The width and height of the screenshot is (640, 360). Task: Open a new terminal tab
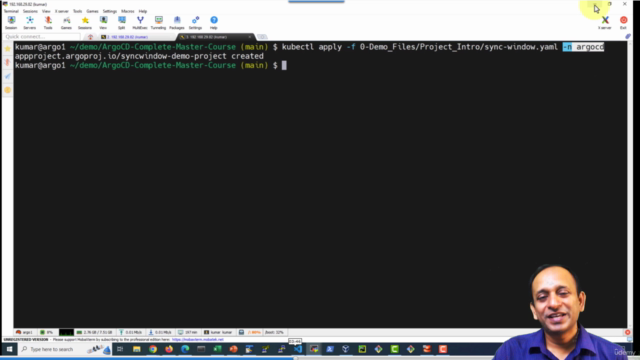[x=262, y=37]
